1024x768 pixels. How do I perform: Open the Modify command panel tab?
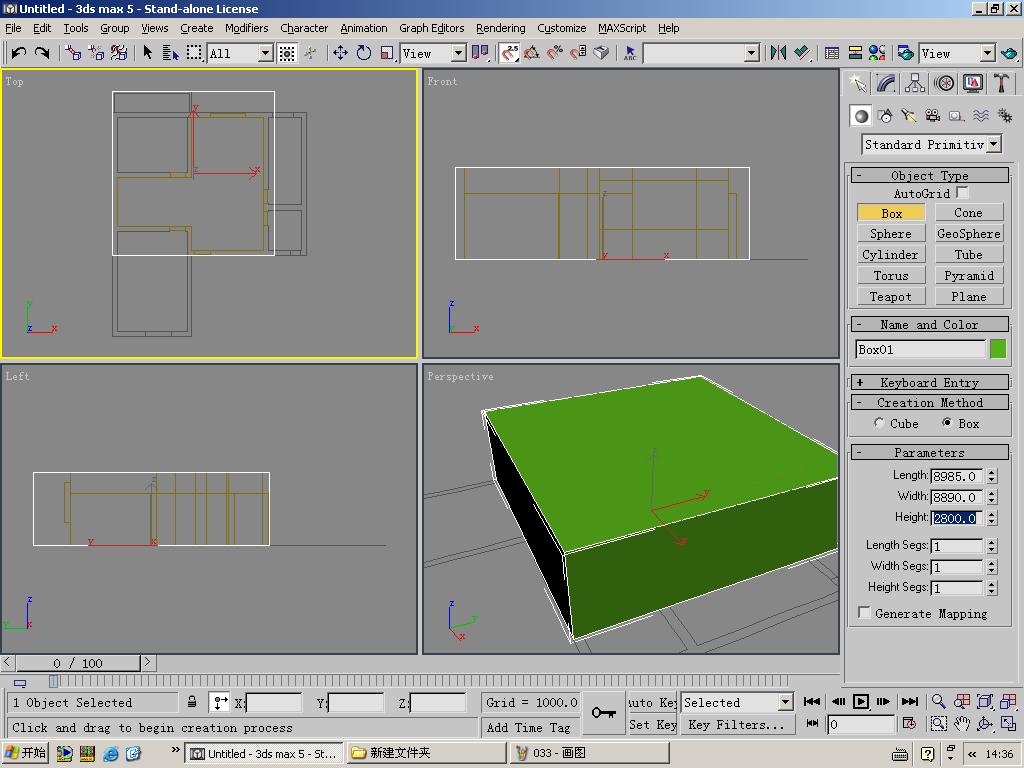pyautogui.click(x=886, y=84)
